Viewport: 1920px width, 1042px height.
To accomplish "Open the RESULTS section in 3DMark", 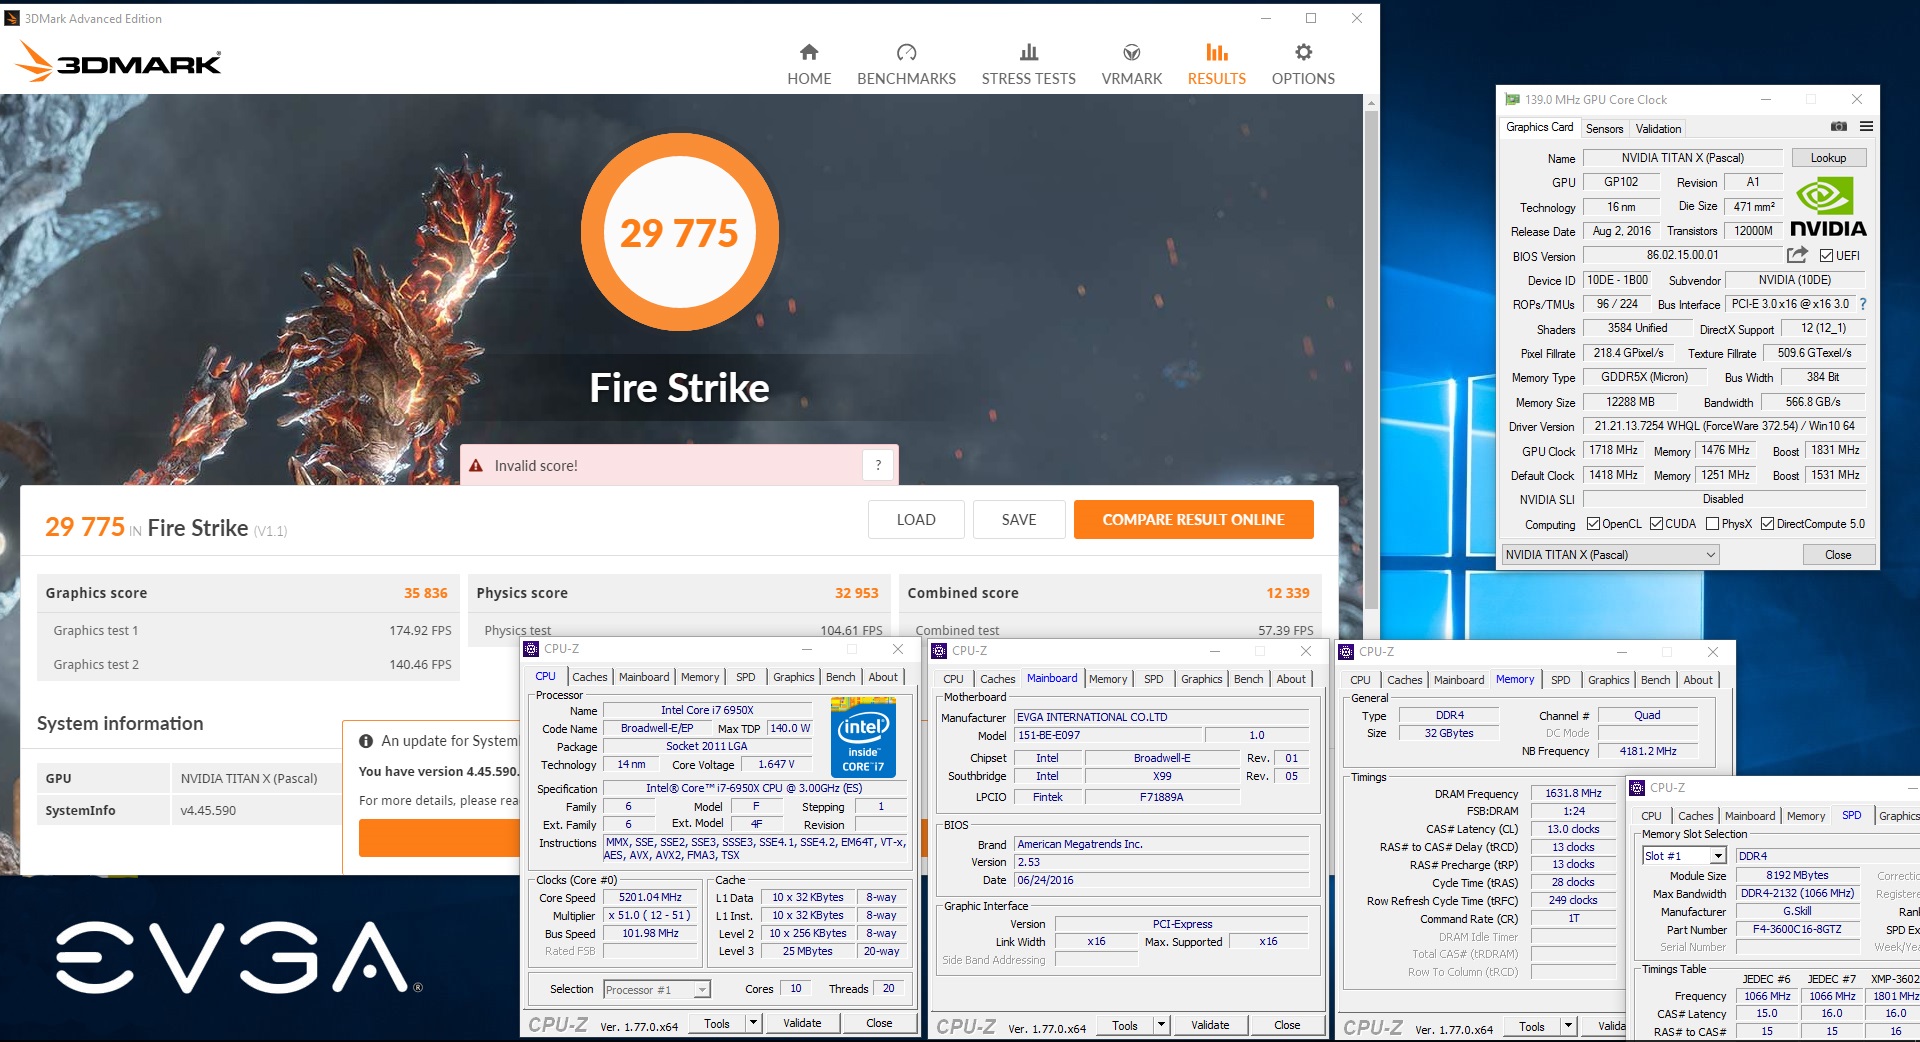I will click(x=1216, y=65).
